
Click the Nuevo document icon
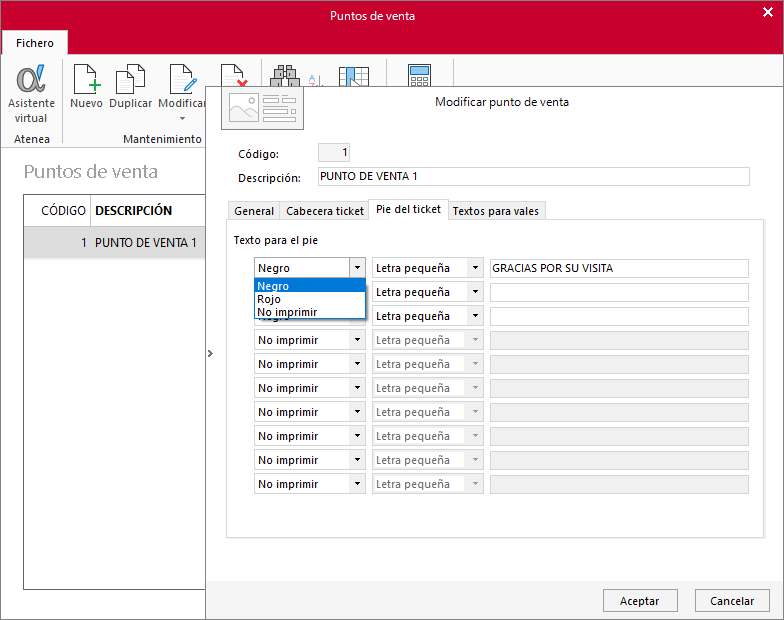pyautogui.click(x=86, y=79)
